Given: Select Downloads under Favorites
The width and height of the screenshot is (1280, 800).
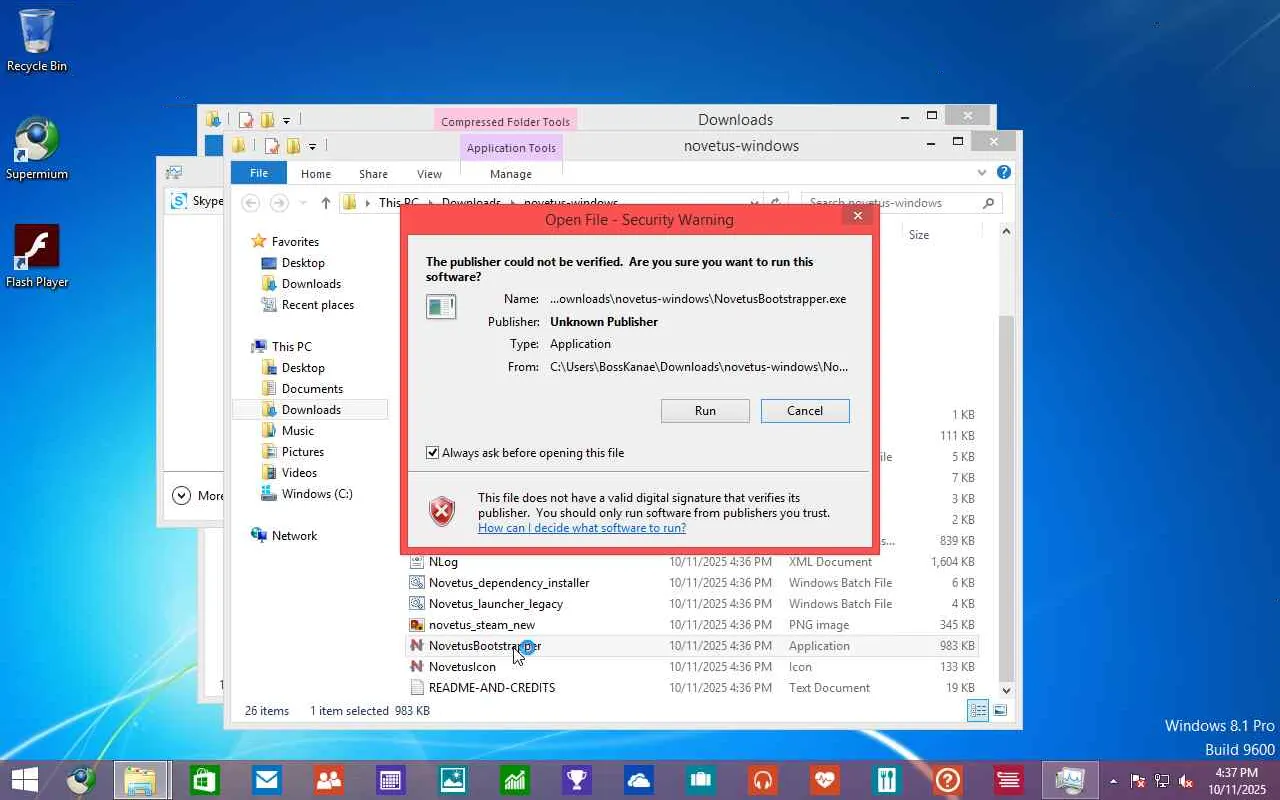Looking at the screenshot, I should tap(311, 284).
